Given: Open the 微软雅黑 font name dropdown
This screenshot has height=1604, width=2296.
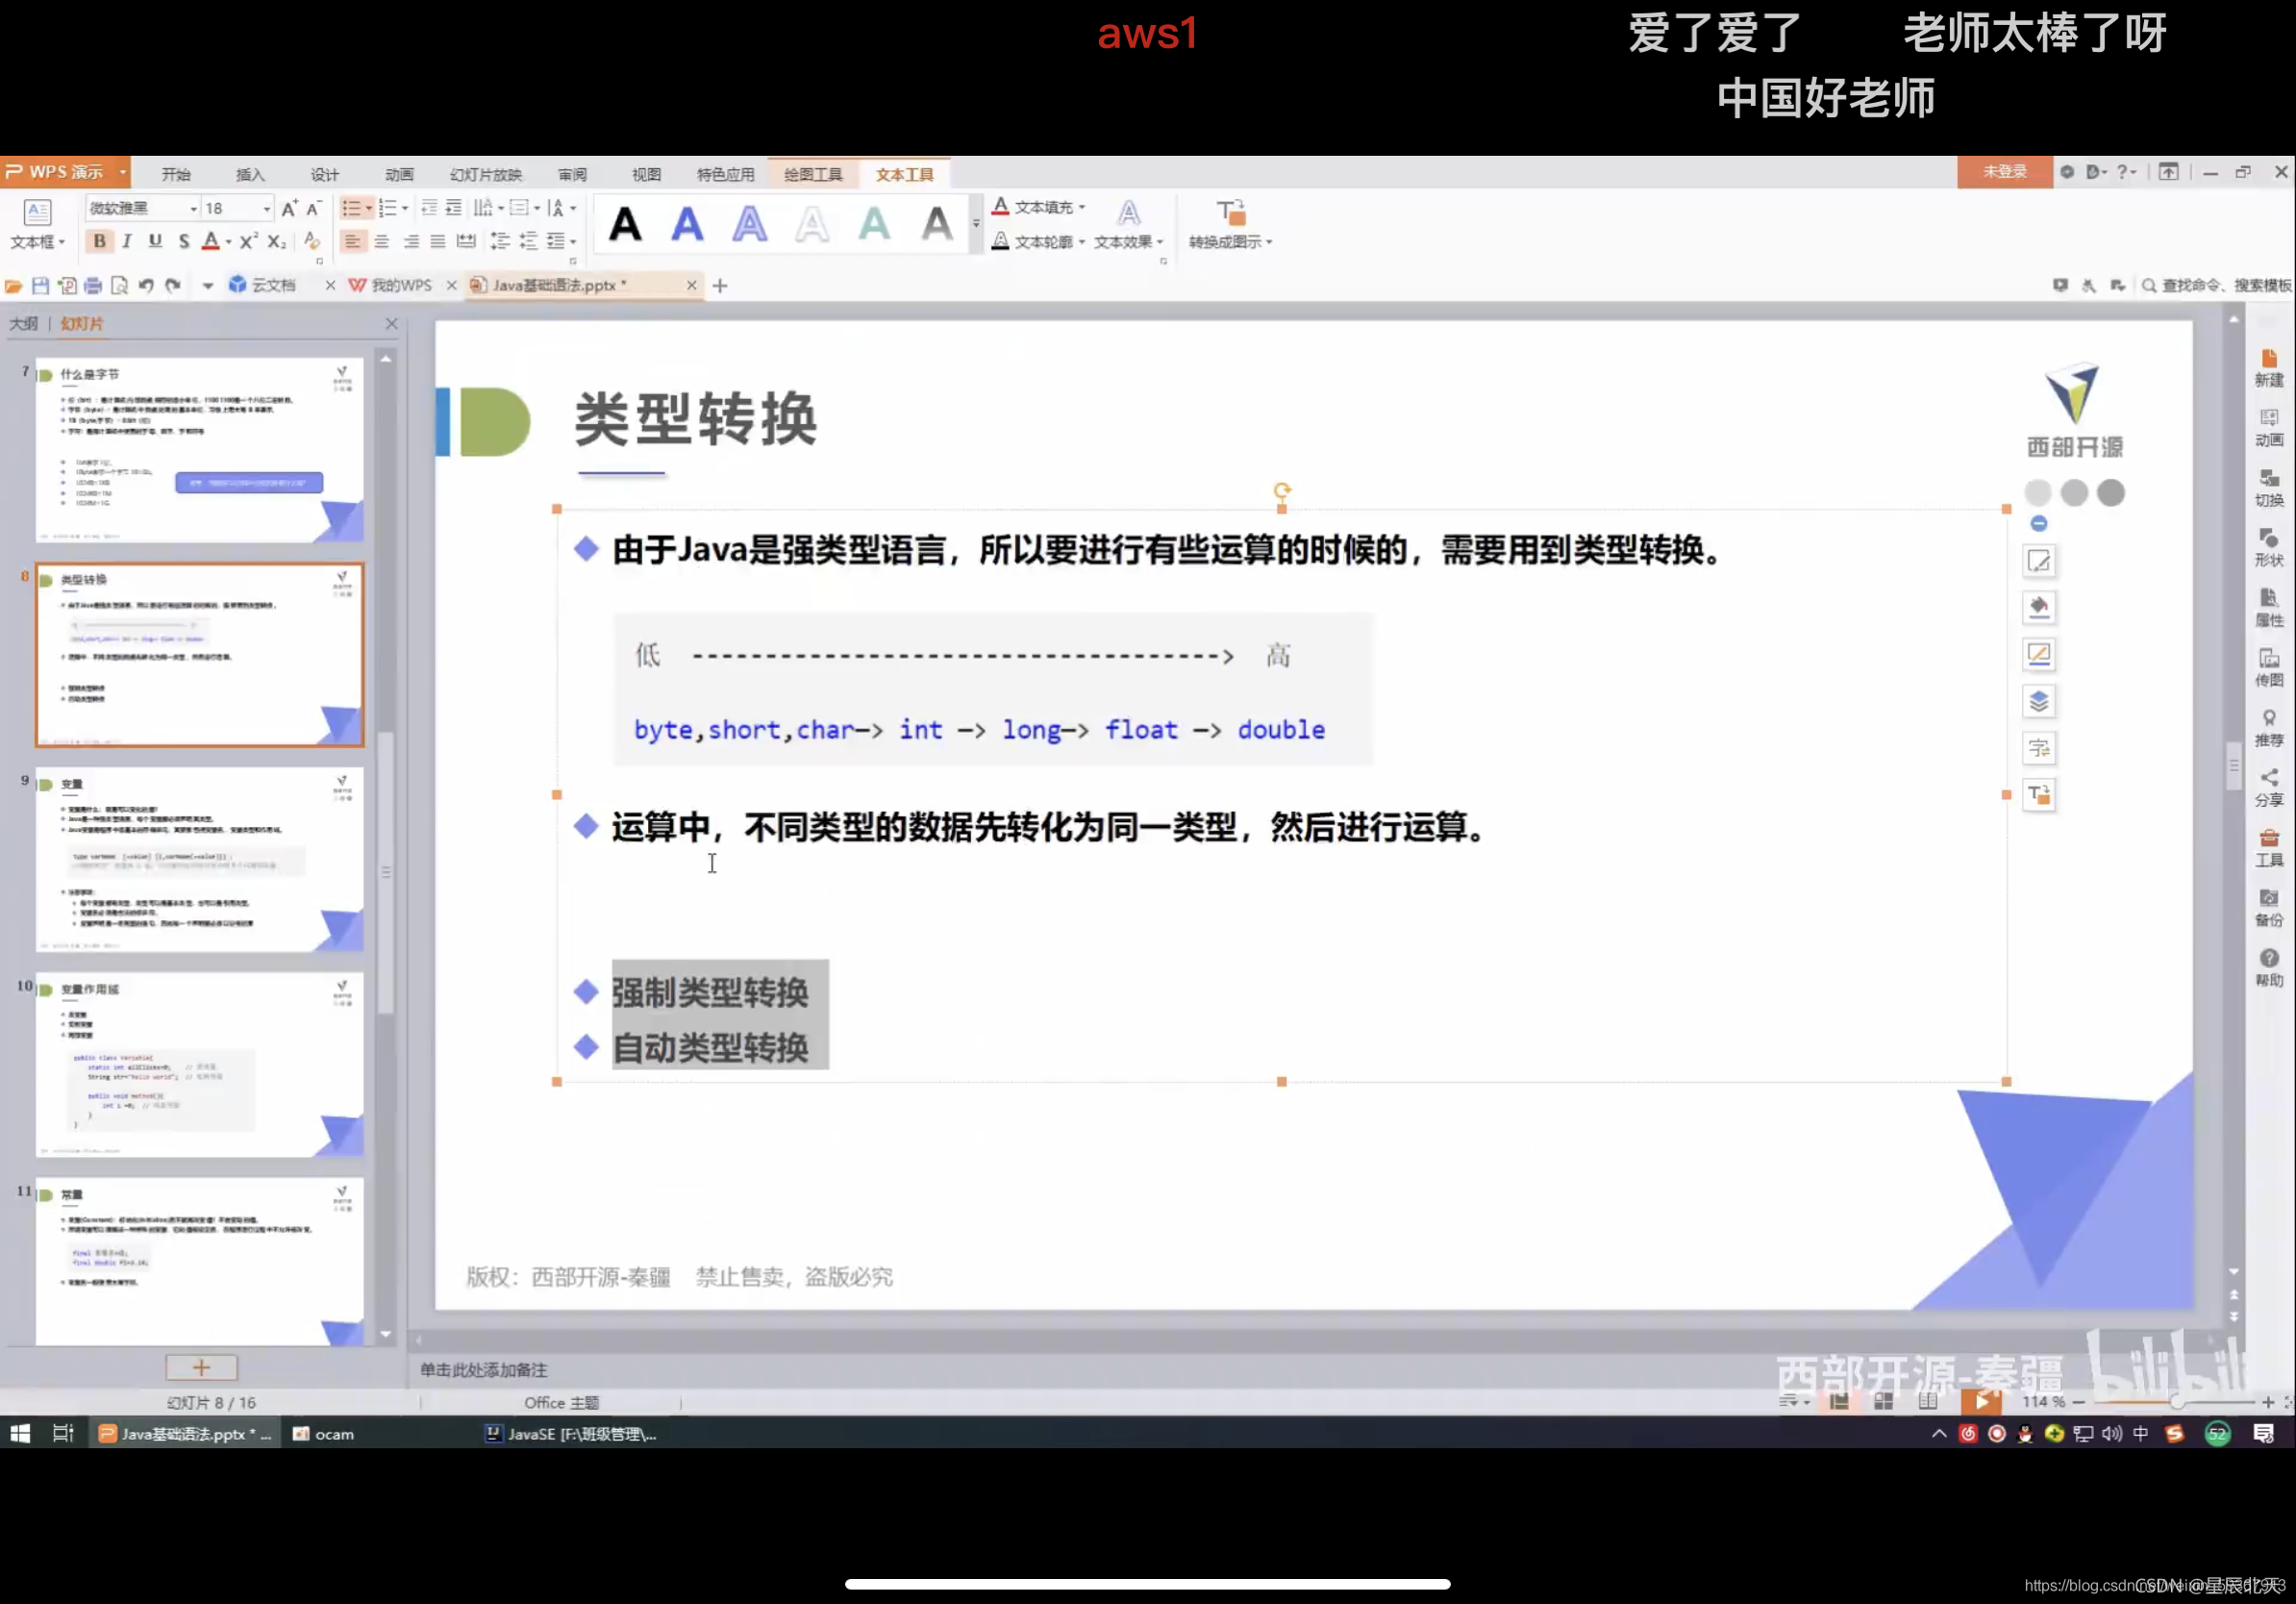Looking at the screenshot, I should pos(193,208).
